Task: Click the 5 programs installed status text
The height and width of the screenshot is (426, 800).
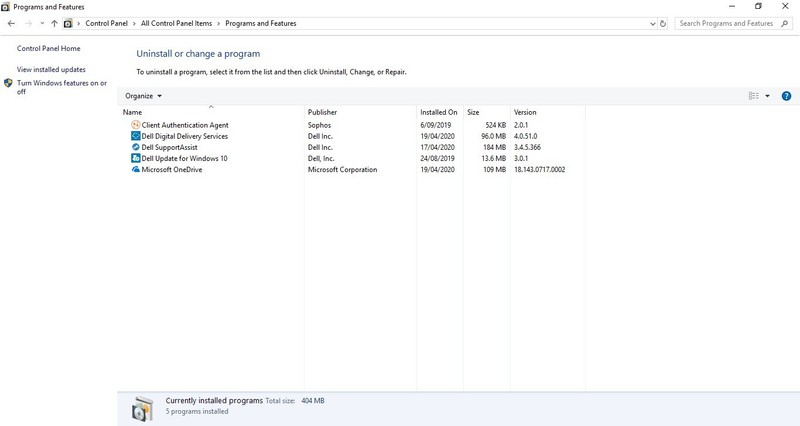Action: [197, 411]
